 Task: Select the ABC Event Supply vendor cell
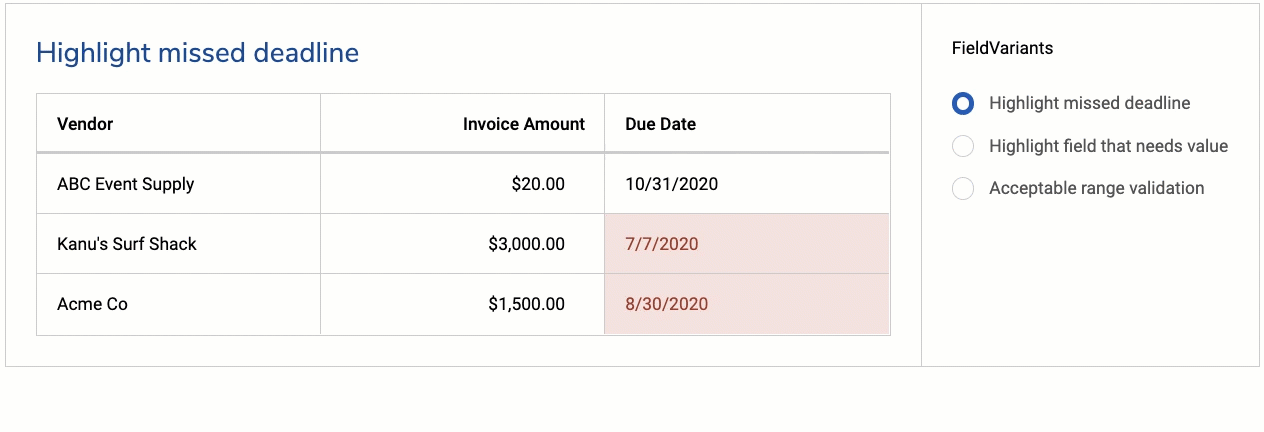click(125, 184)
